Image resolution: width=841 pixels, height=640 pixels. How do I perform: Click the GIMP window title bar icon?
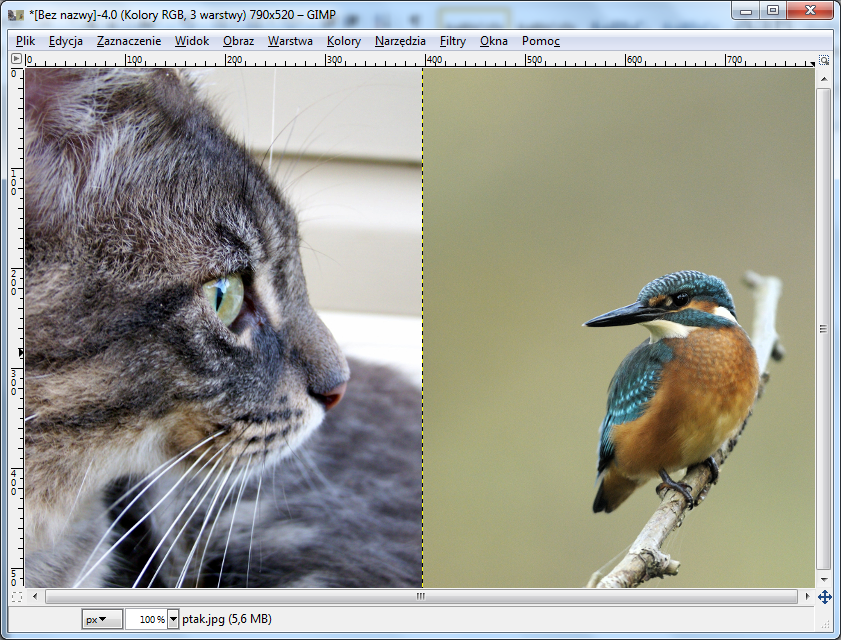pyautogui.click(x=16, y=15)
